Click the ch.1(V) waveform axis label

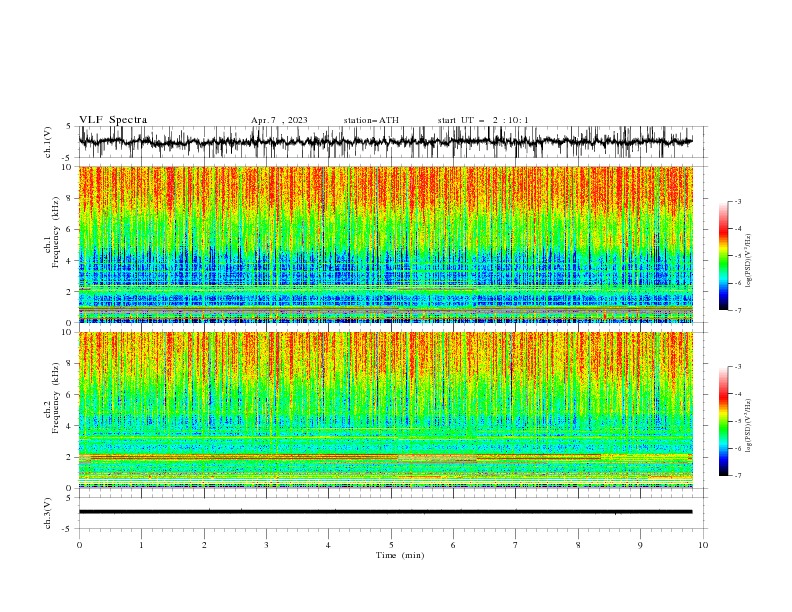point(48,142)
